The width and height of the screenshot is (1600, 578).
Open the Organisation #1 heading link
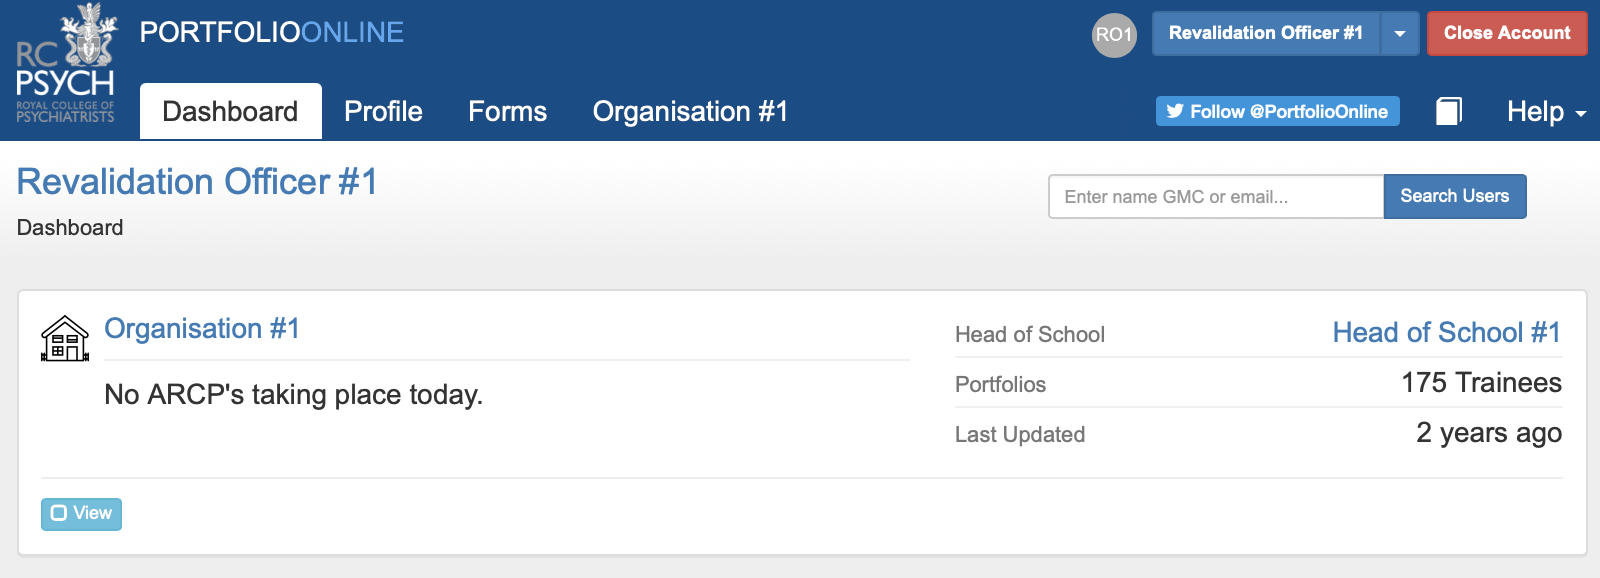pos(202,329)
